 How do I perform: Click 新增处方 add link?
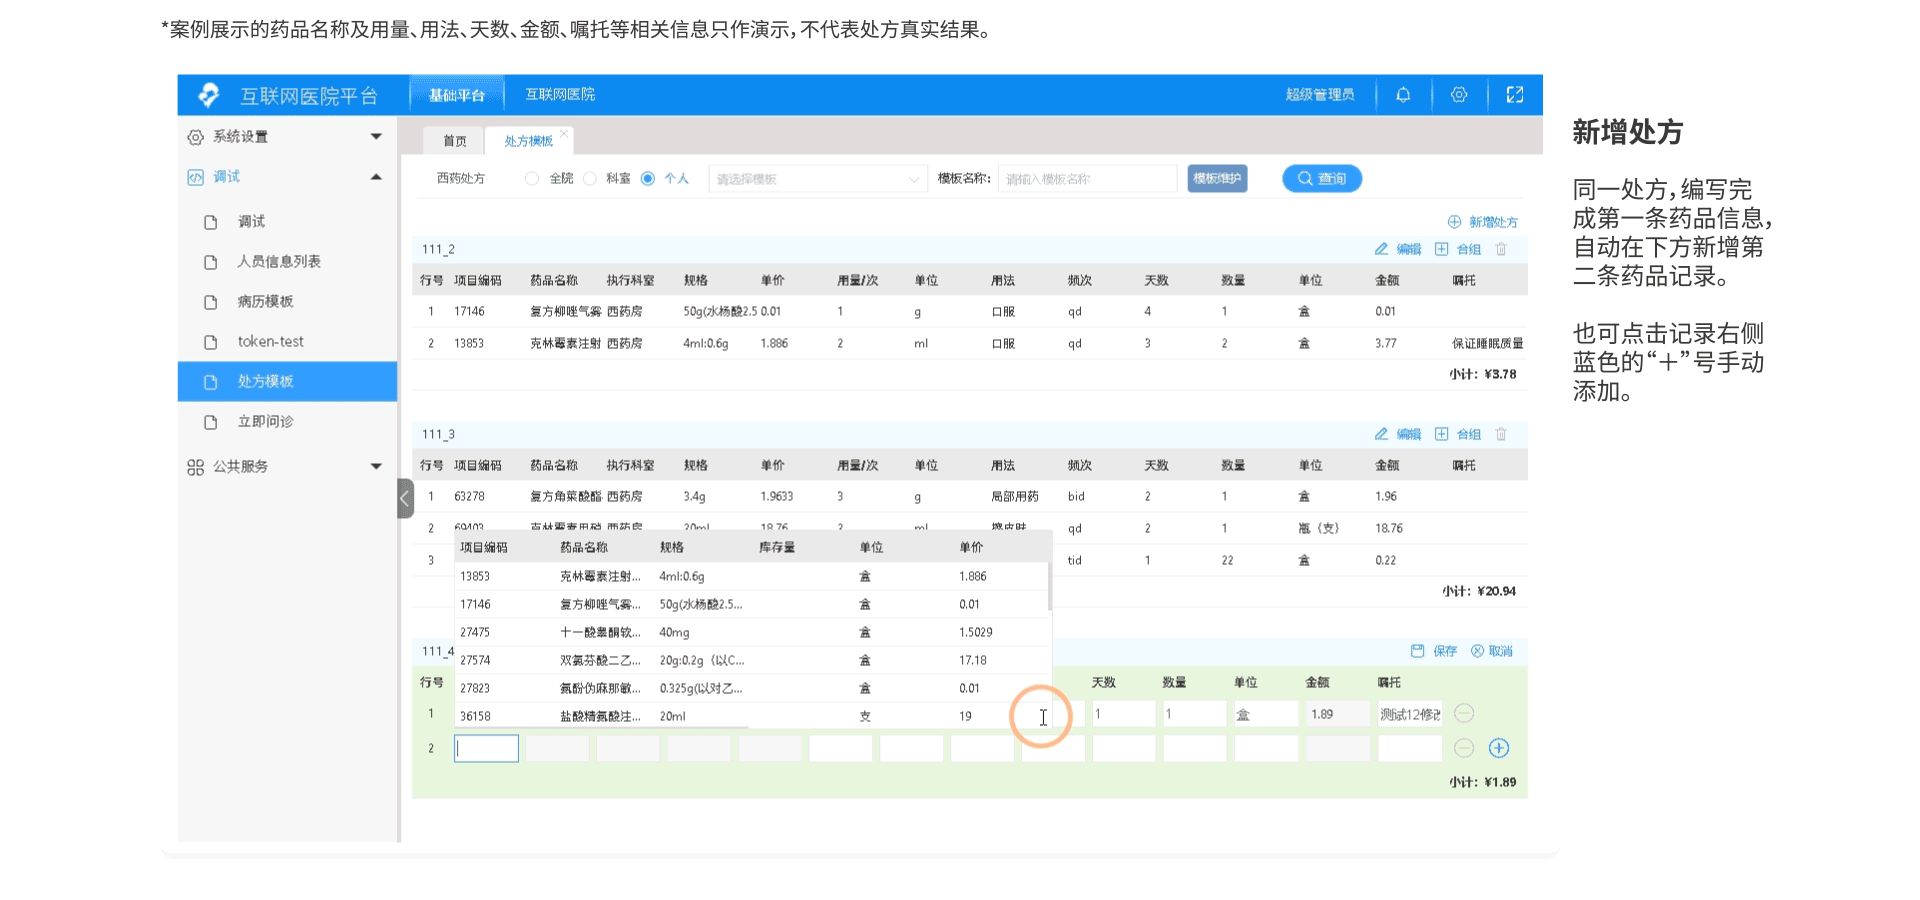coord(1482,222)
